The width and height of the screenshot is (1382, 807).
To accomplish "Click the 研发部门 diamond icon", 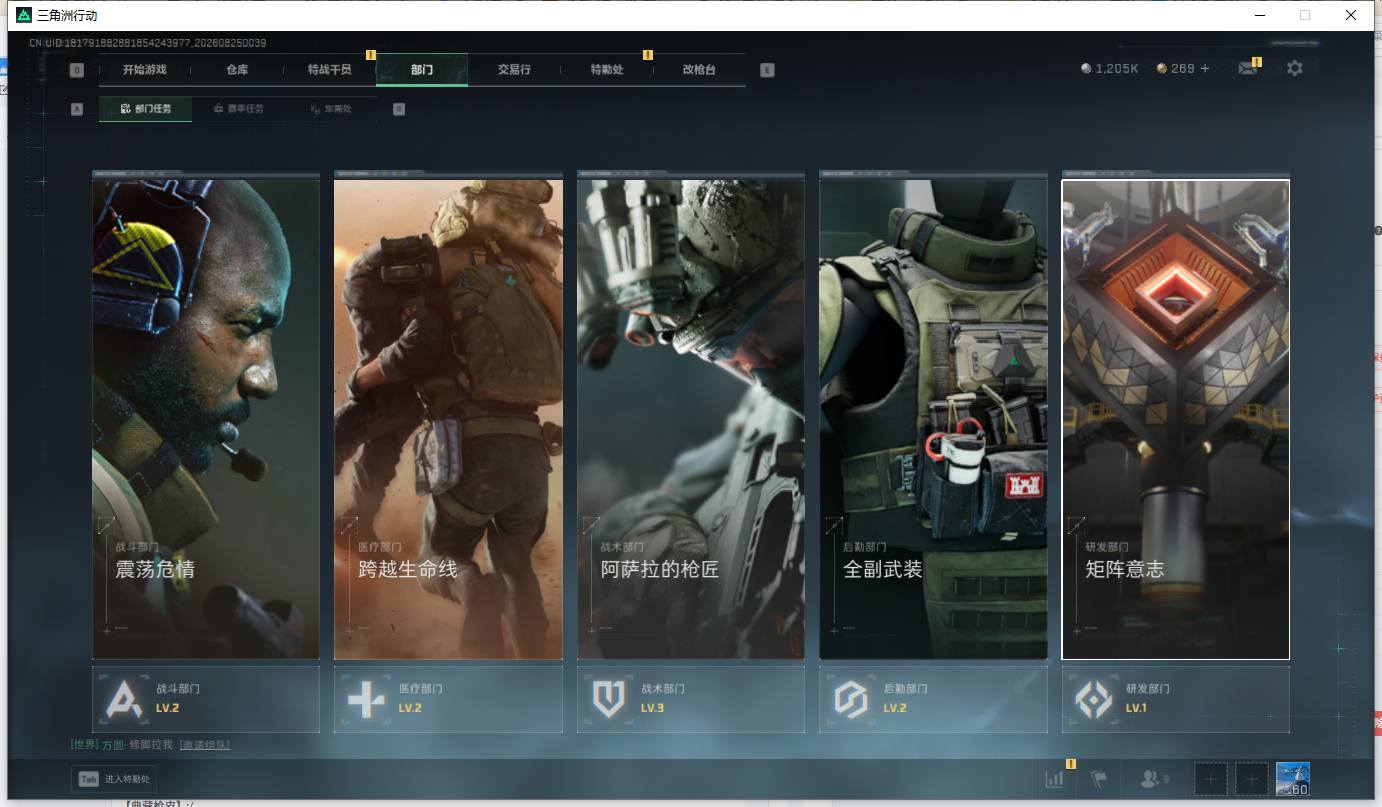I will click(1093, 699).
